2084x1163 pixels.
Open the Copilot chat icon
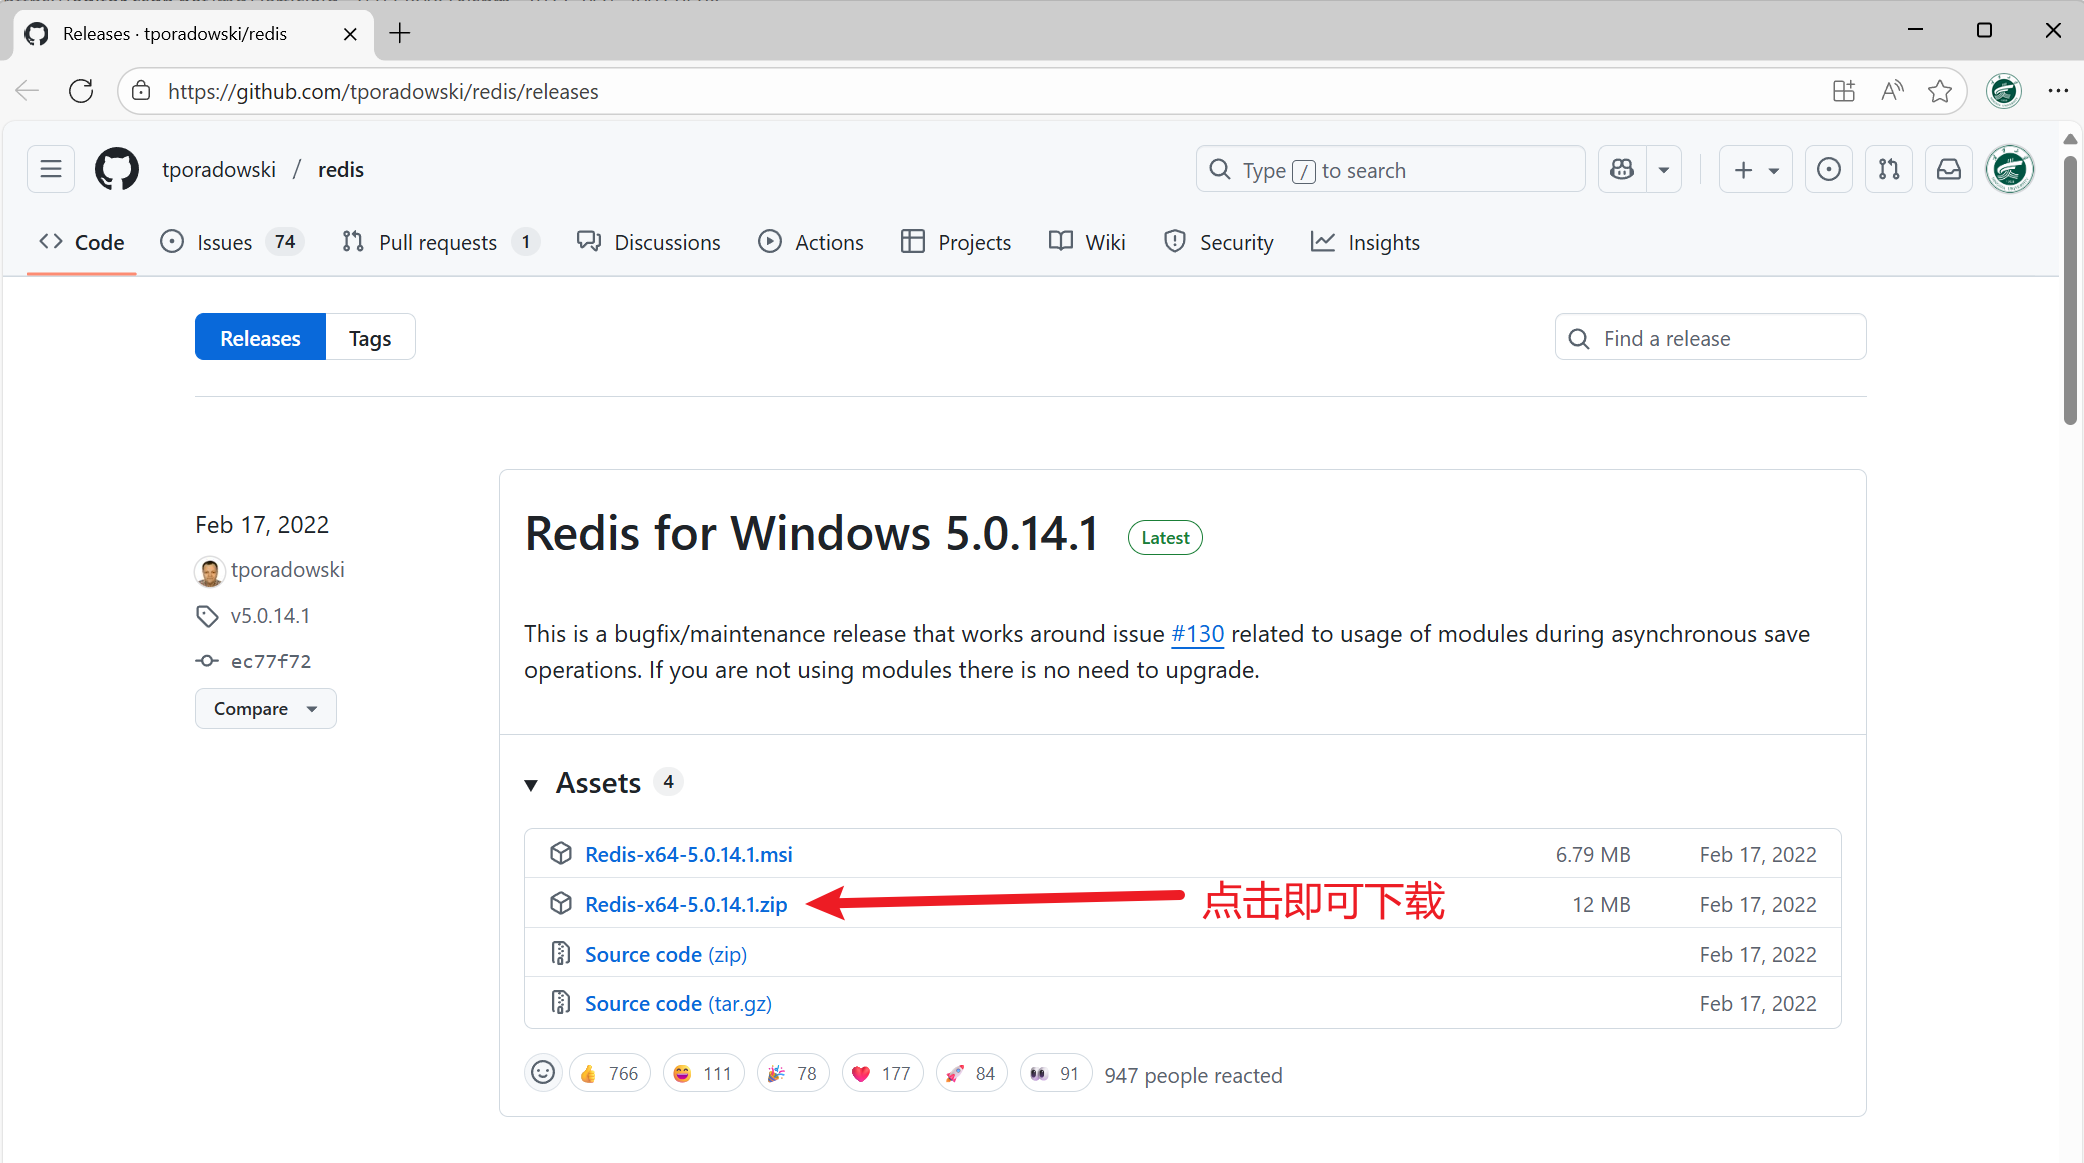click(x=1622, y=170)
